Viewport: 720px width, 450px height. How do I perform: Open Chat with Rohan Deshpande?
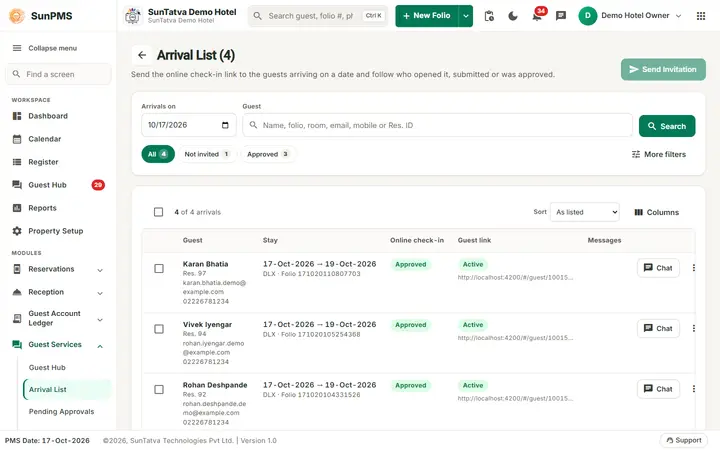coord(658,389)
